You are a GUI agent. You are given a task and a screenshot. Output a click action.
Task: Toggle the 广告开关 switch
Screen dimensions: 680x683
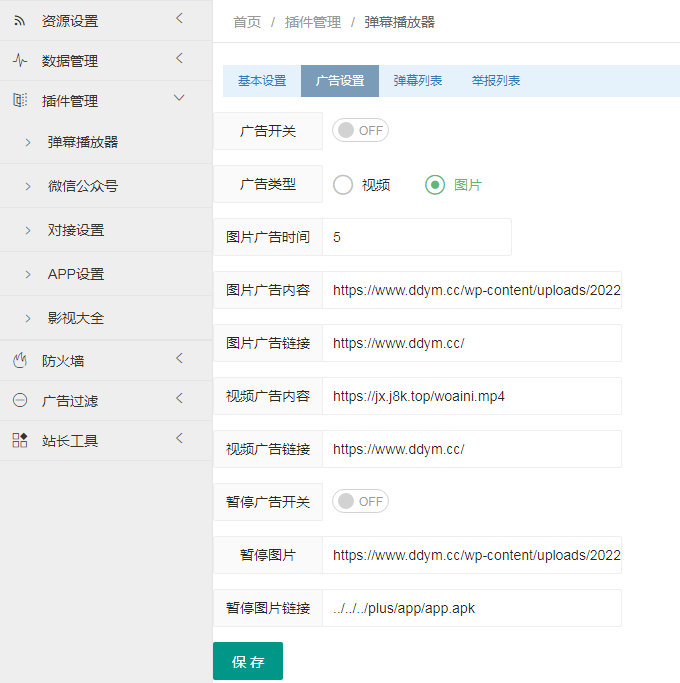click(360, 131)
